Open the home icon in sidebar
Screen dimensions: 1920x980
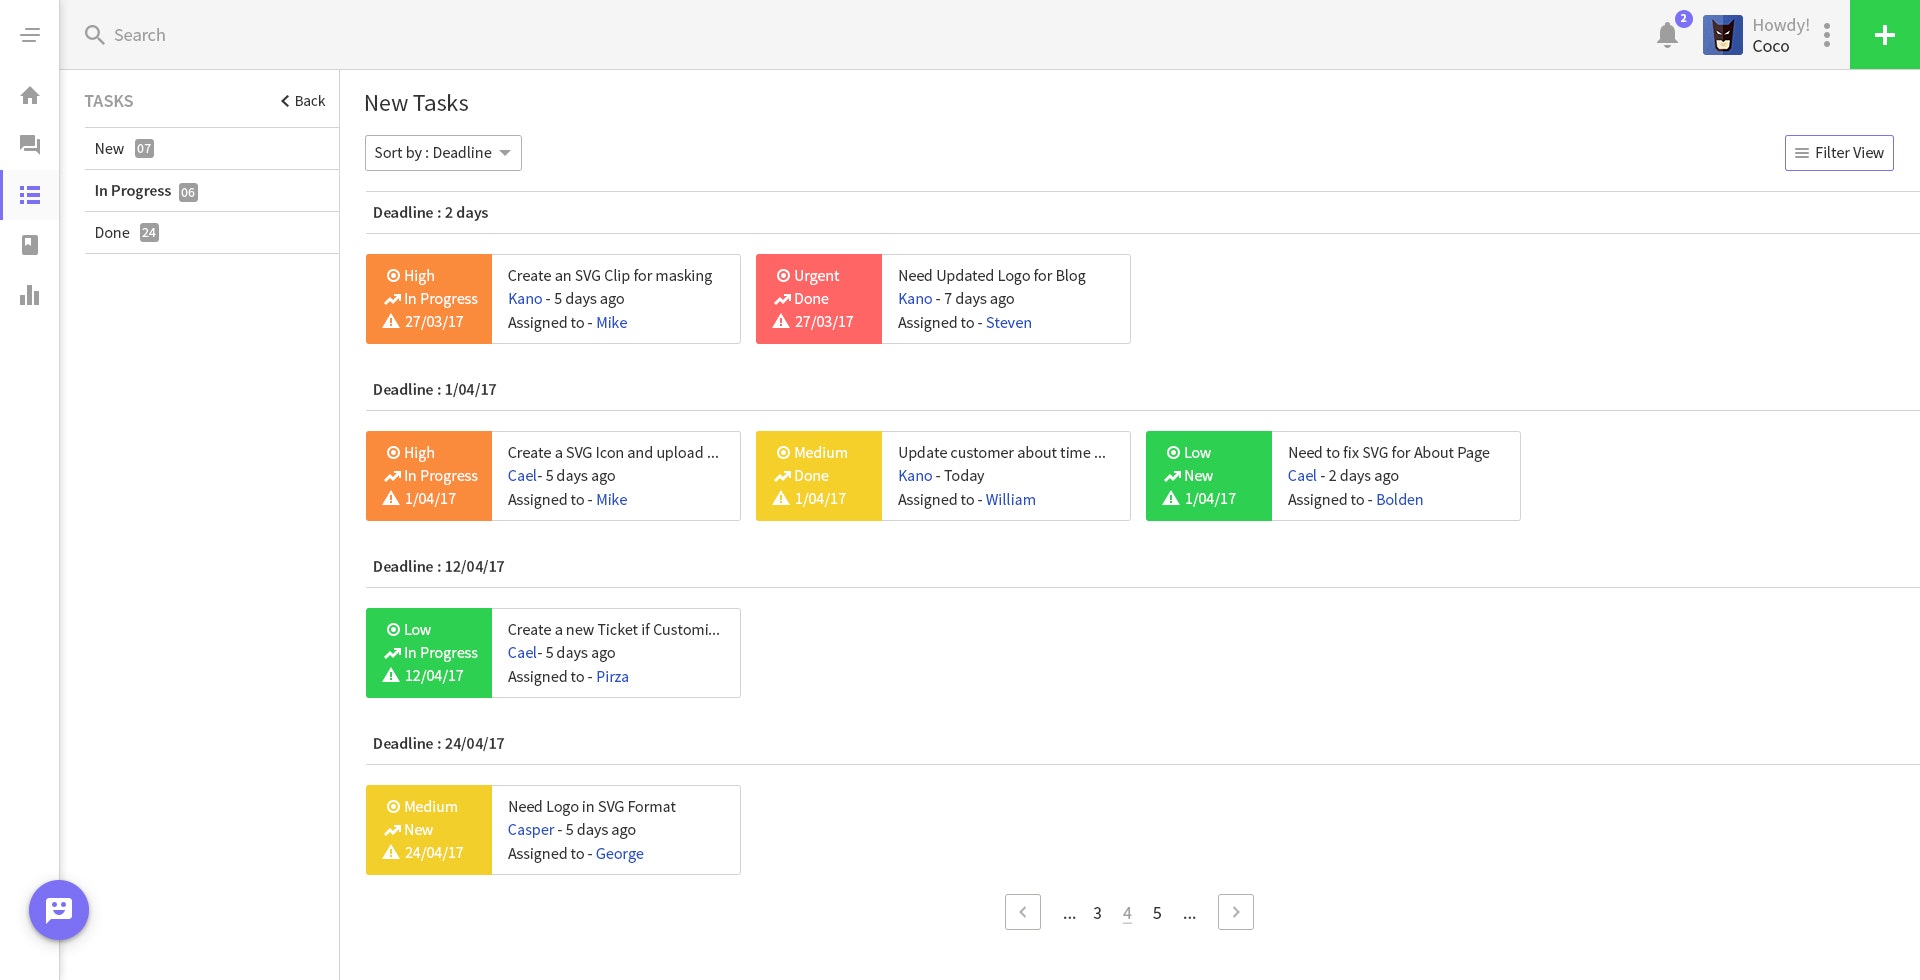30,96
